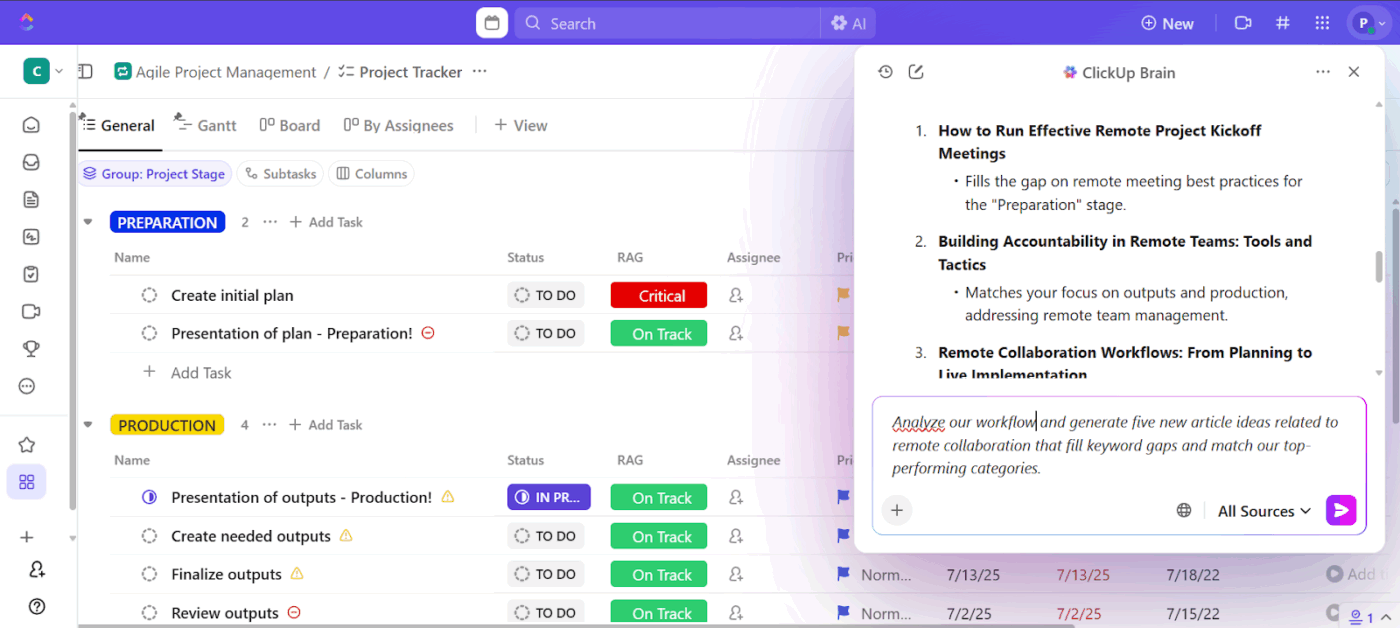The width and height of the screenshot is (1400, 628).
Task: Toggle the Subtasks filter
Action: [280, 173]
